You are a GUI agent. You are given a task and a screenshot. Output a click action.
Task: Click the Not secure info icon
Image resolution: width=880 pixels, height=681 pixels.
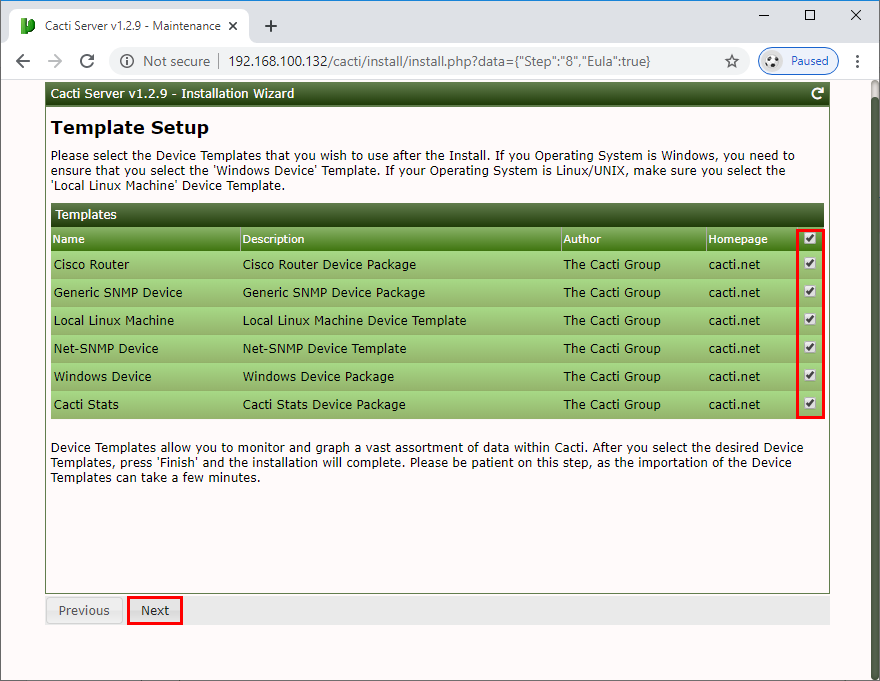(x=127, y=61)
